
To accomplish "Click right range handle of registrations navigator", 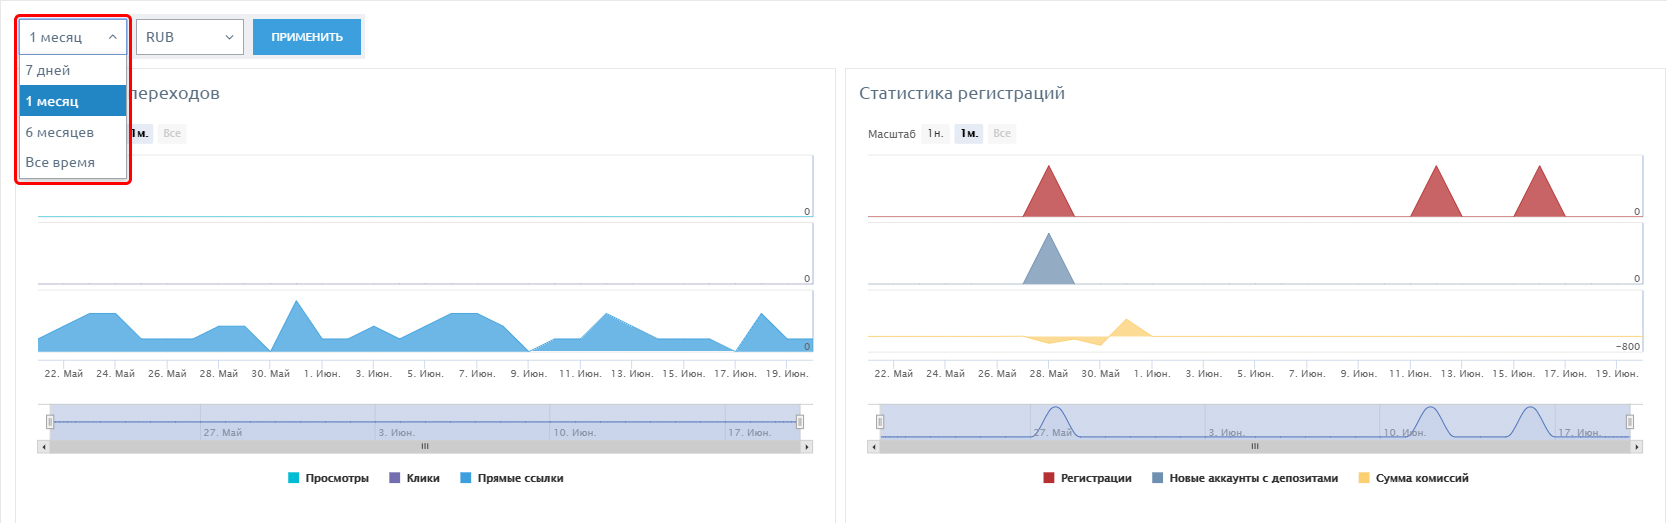I will [x=1630, y=422].
